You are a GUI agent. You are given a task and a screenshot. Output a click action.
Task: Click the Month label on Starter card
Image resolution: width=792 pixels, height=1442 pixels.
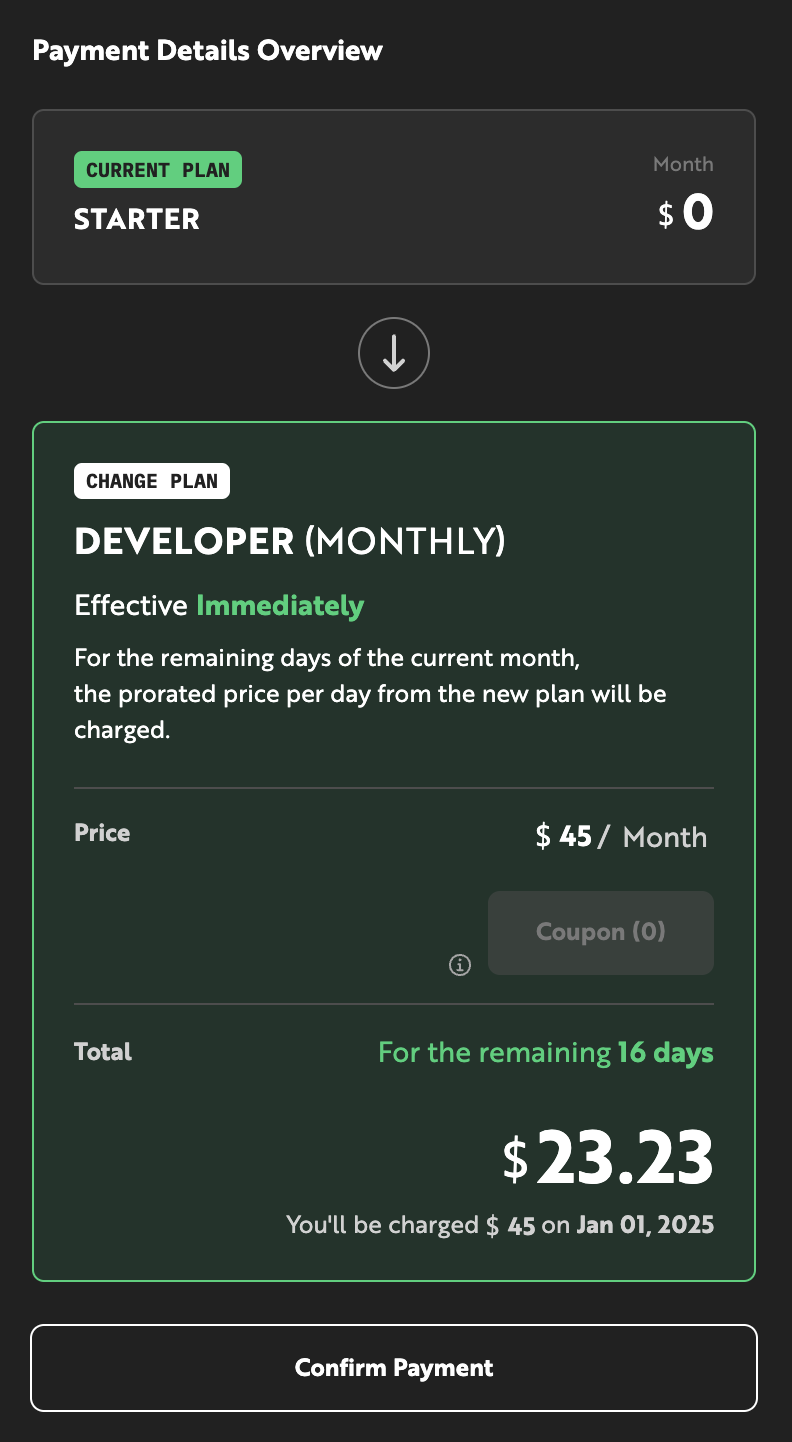click(x=683, y=164)
